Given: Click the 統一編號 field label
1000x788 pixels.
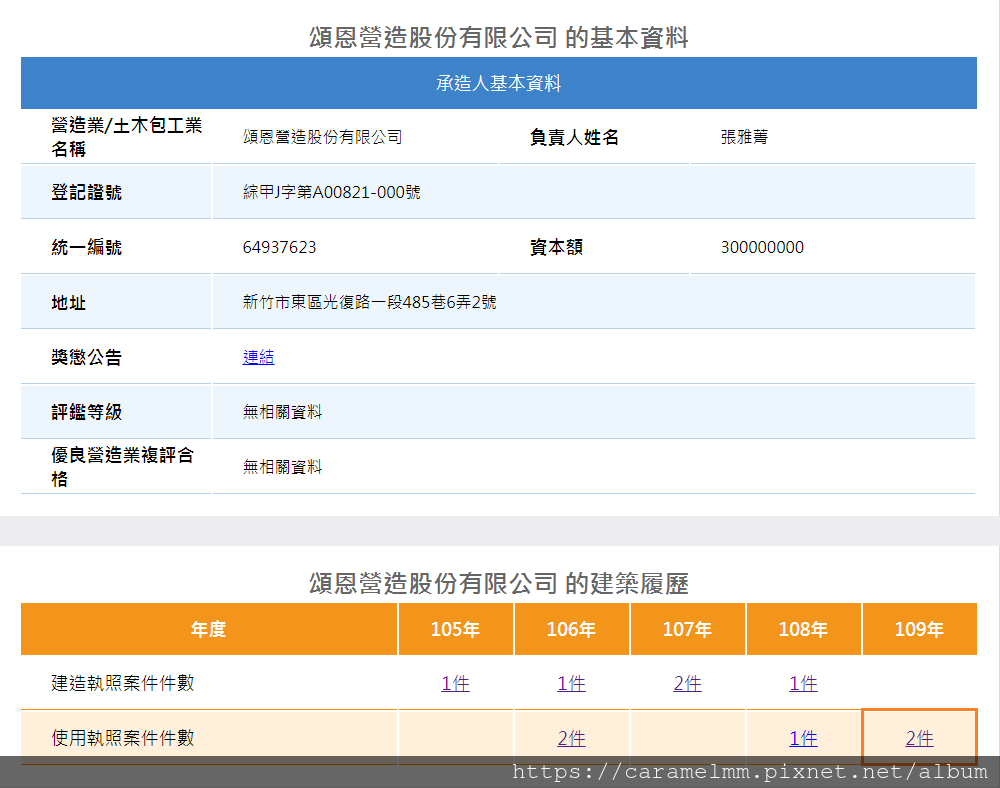Looking at the screenshot, I should click(87, 247).
